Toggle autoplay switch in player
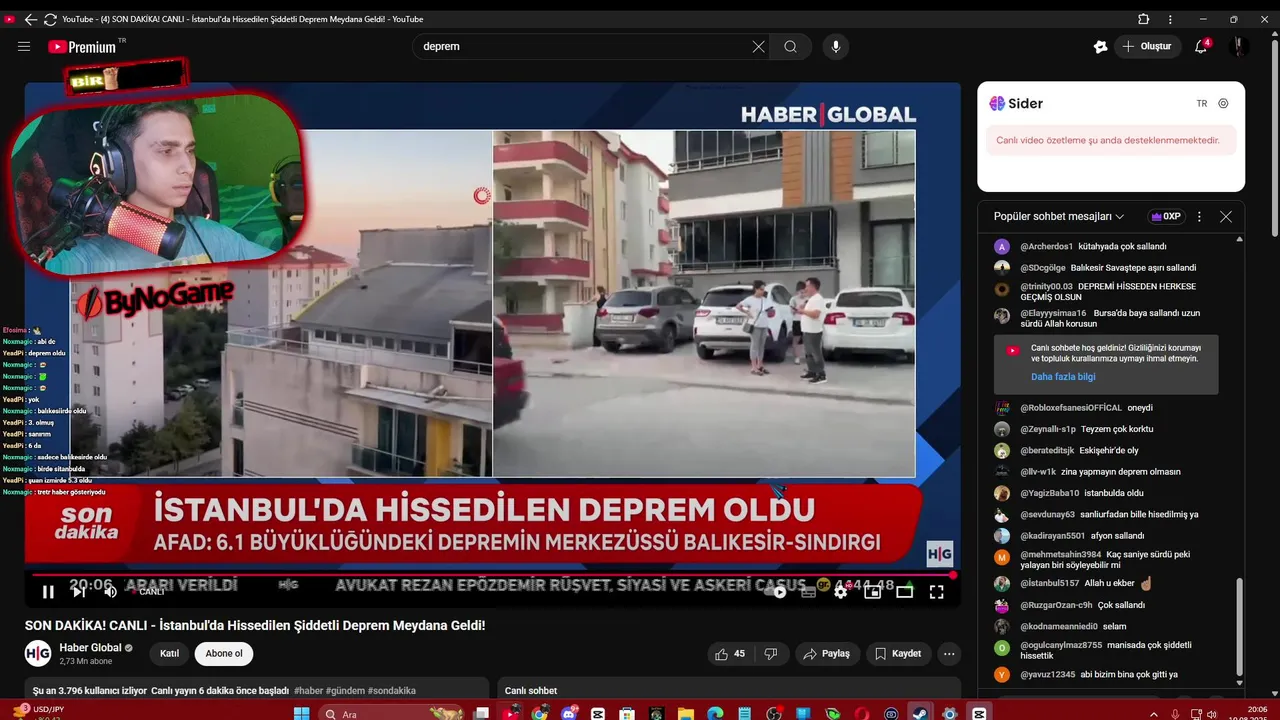This screenshot has height=720, width=1280. (778, 592)
